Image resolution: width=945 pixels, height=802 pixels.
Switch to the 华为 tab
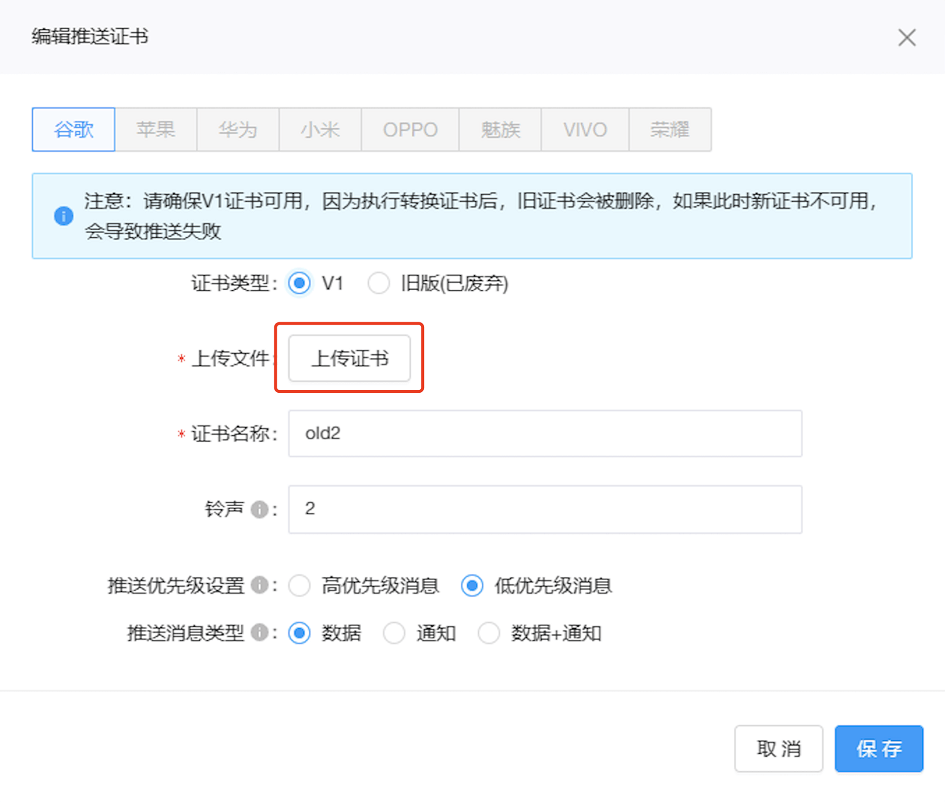[x=238, y=130]
